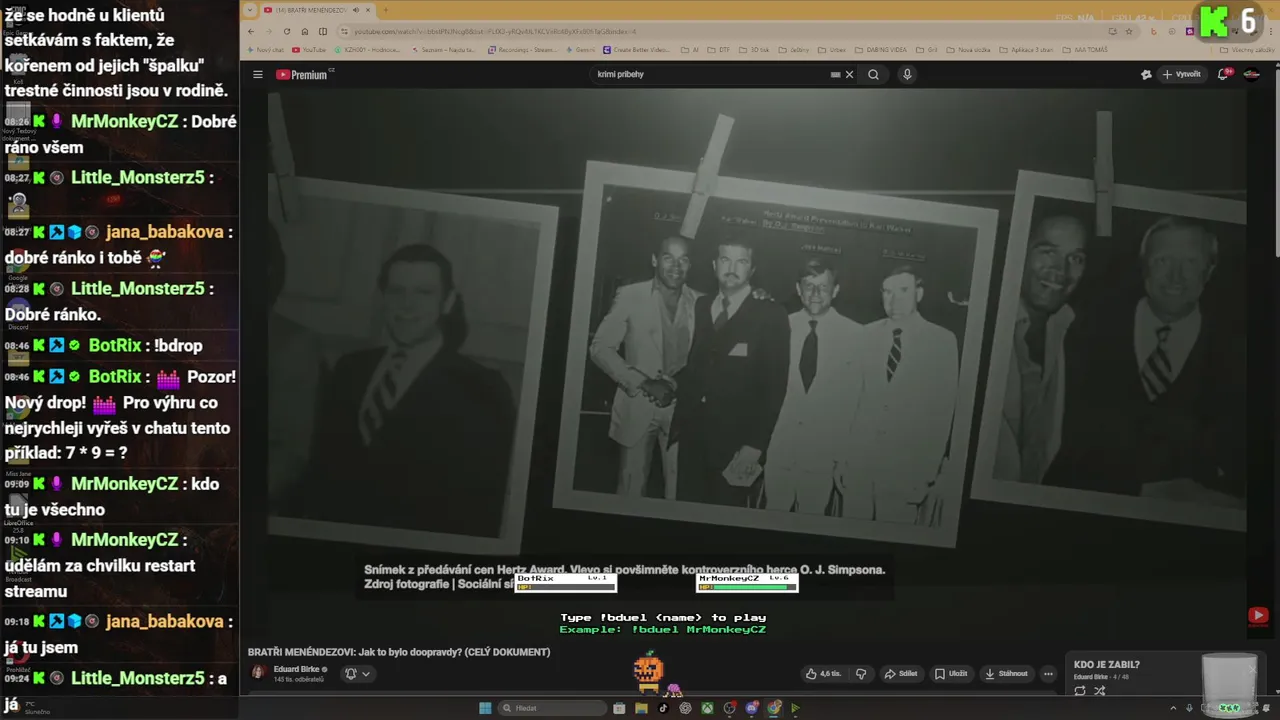1280x720 pixels.
Task: Expand the subscription notification bell dropdown
Action: tap(357, 674)
